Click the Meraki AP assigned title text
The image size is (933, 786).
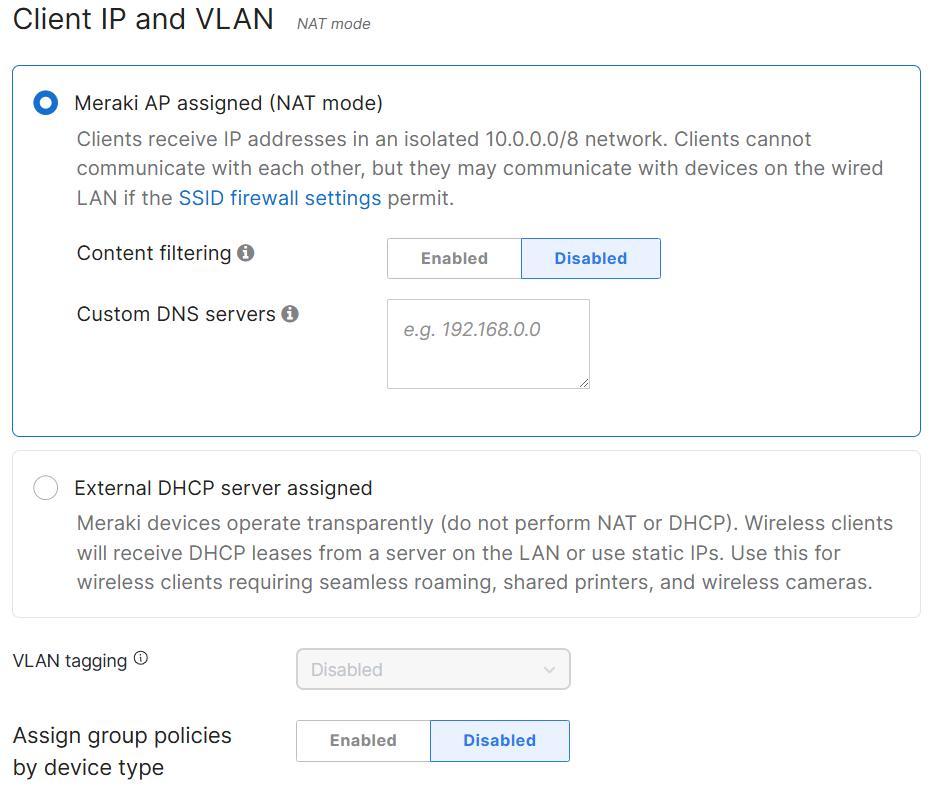coord(228,103)
